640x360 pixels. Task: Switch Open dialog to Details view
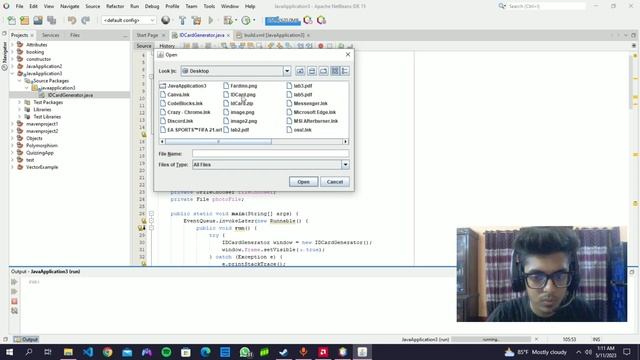point(345,71)
